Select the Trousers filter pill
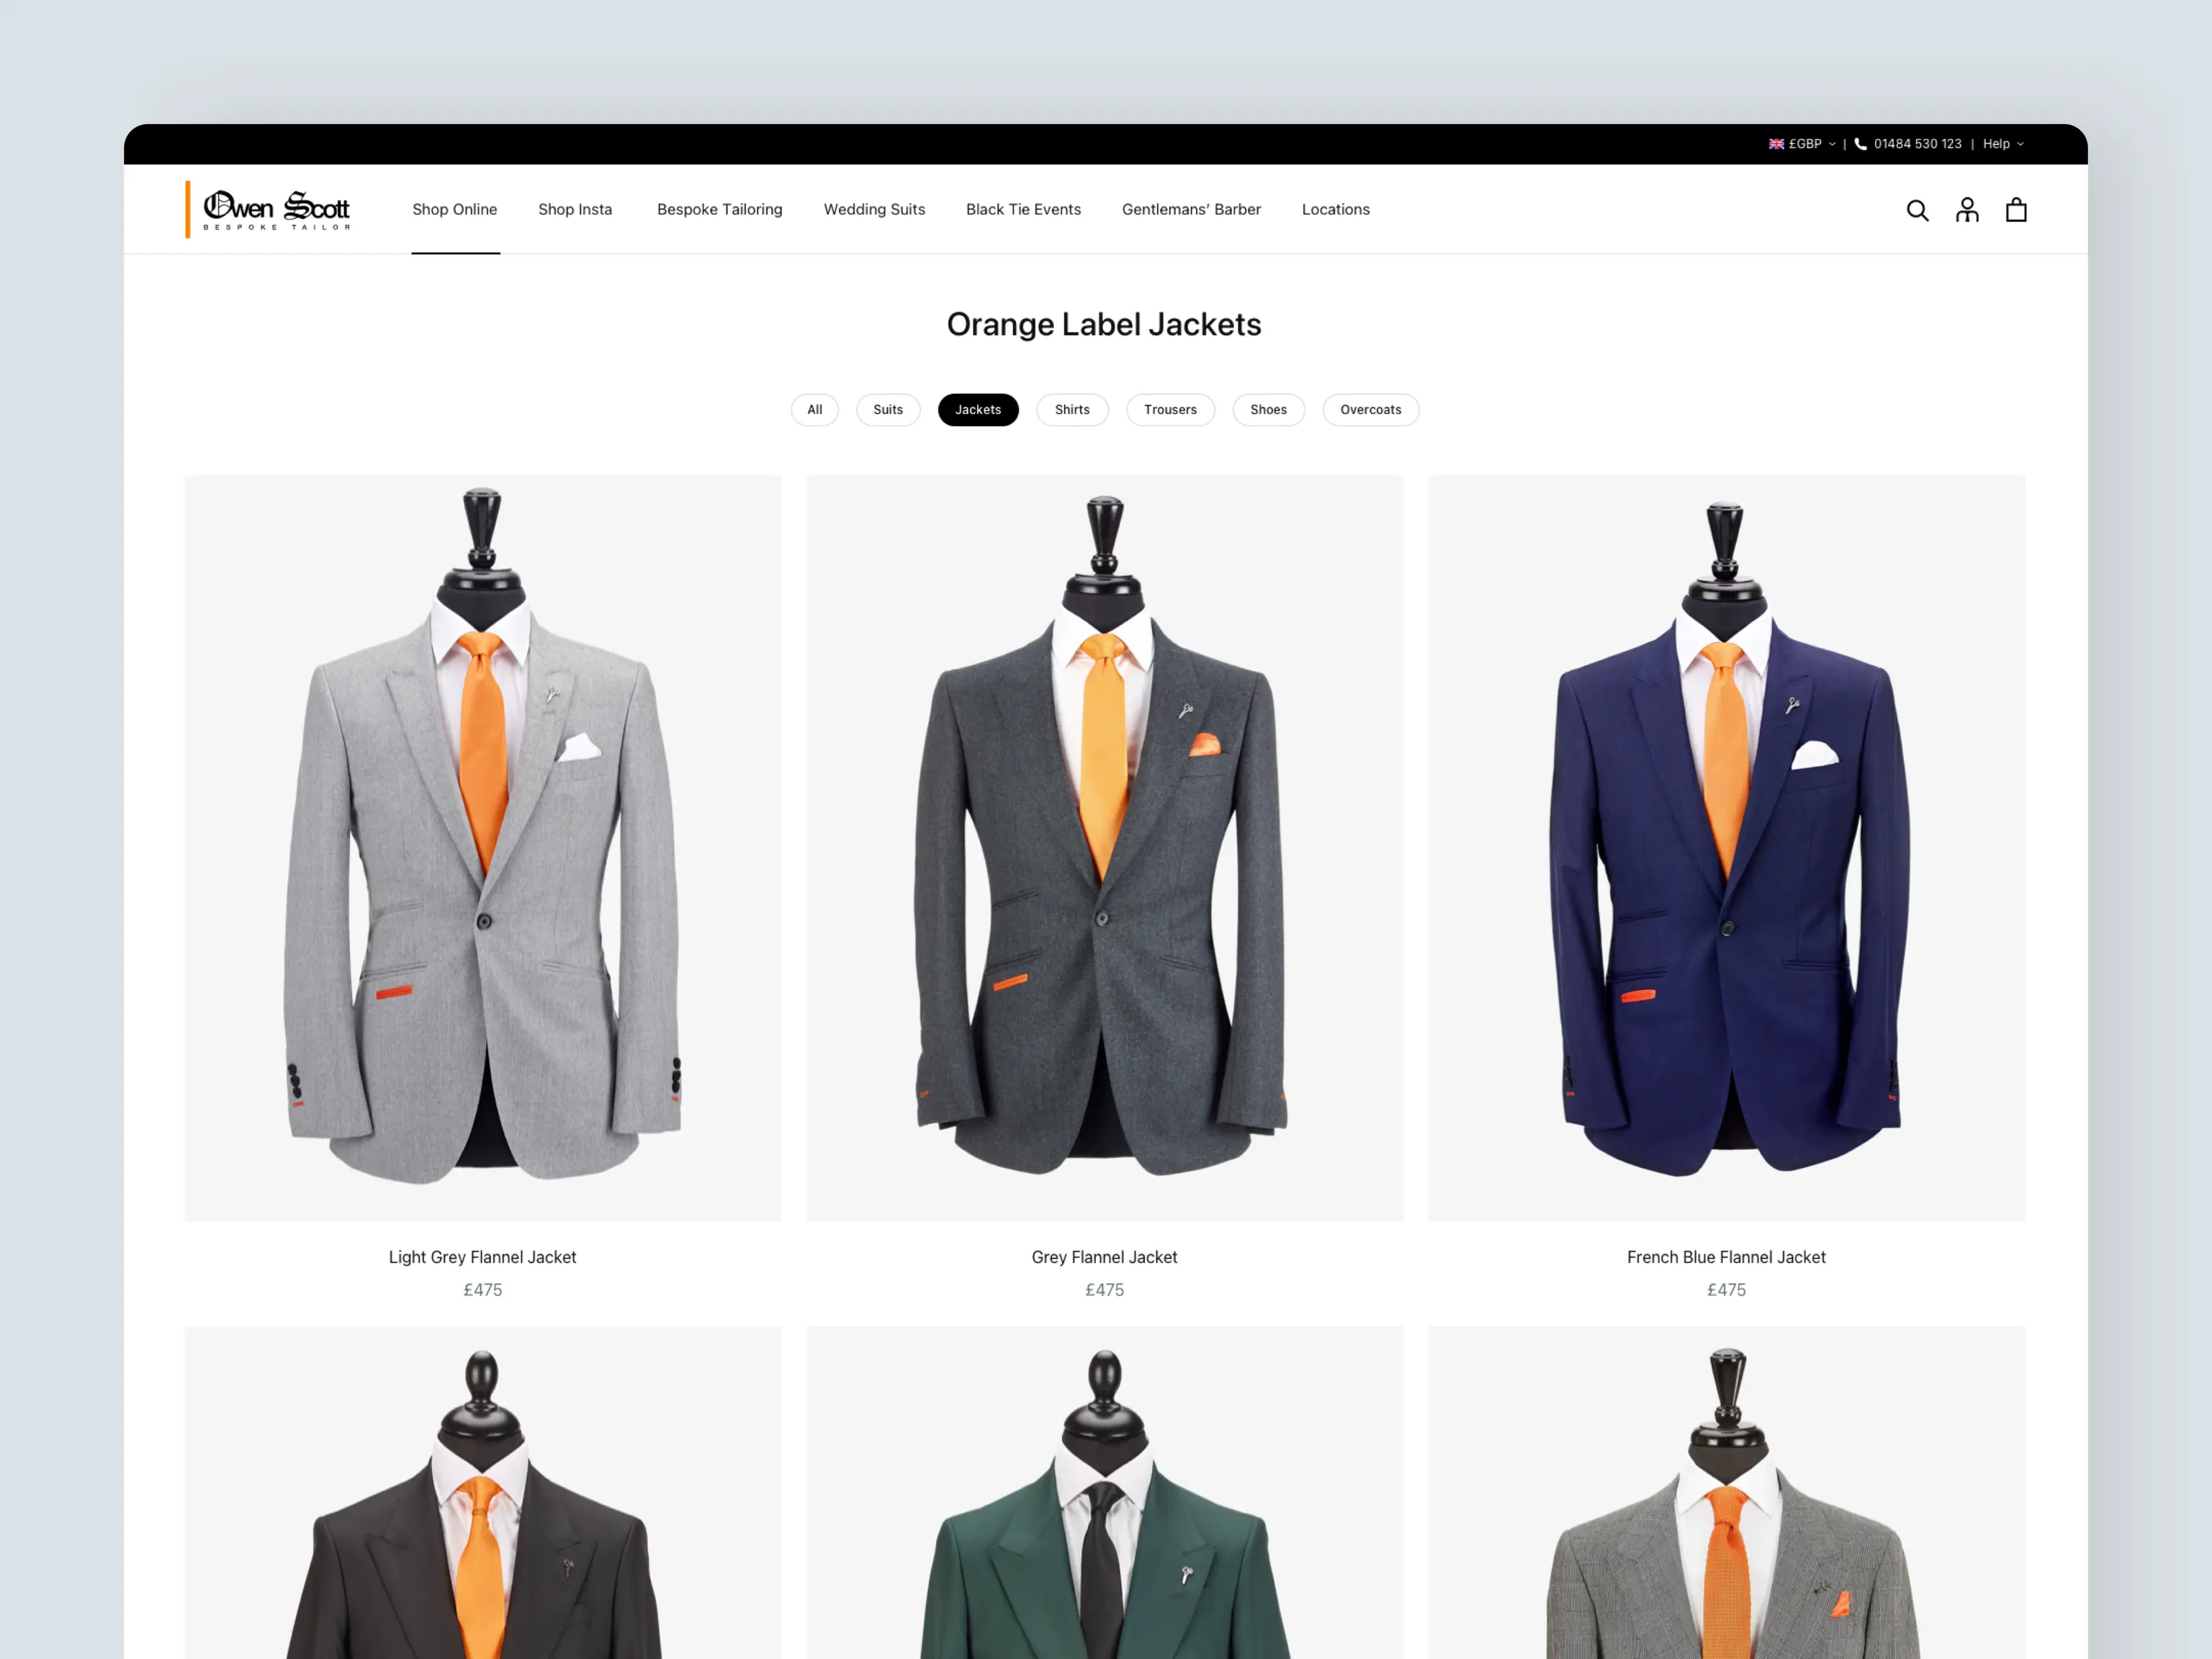This screenshot has width=2212, height=1659. [x=1170, y=410]
